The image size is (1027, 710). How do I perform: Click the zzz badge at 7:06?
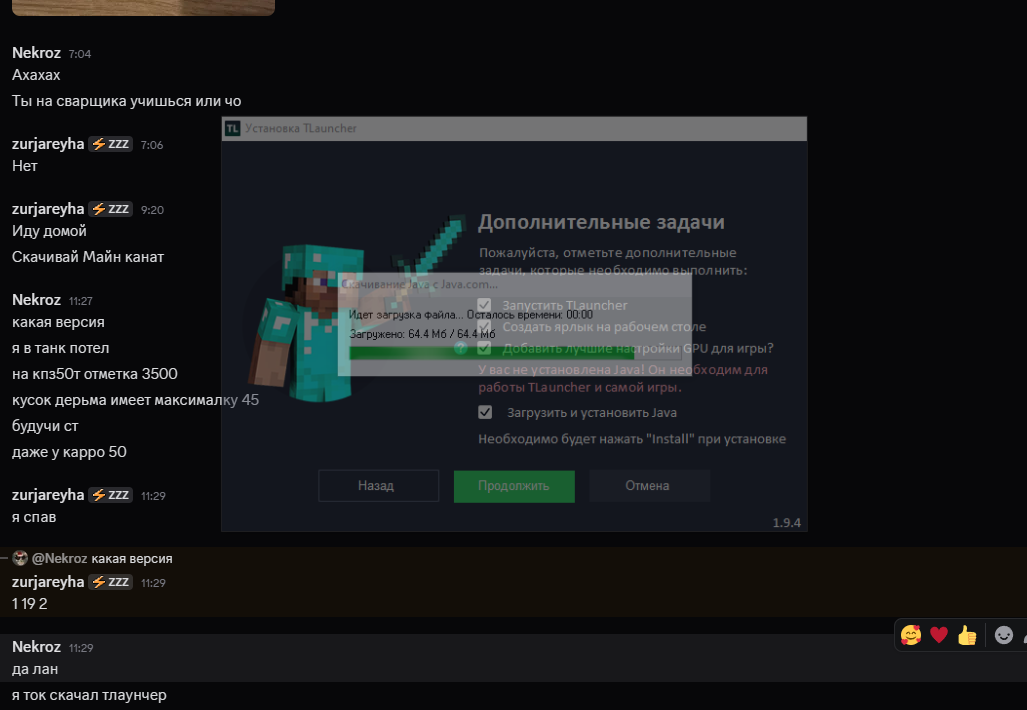click(111, 144)
